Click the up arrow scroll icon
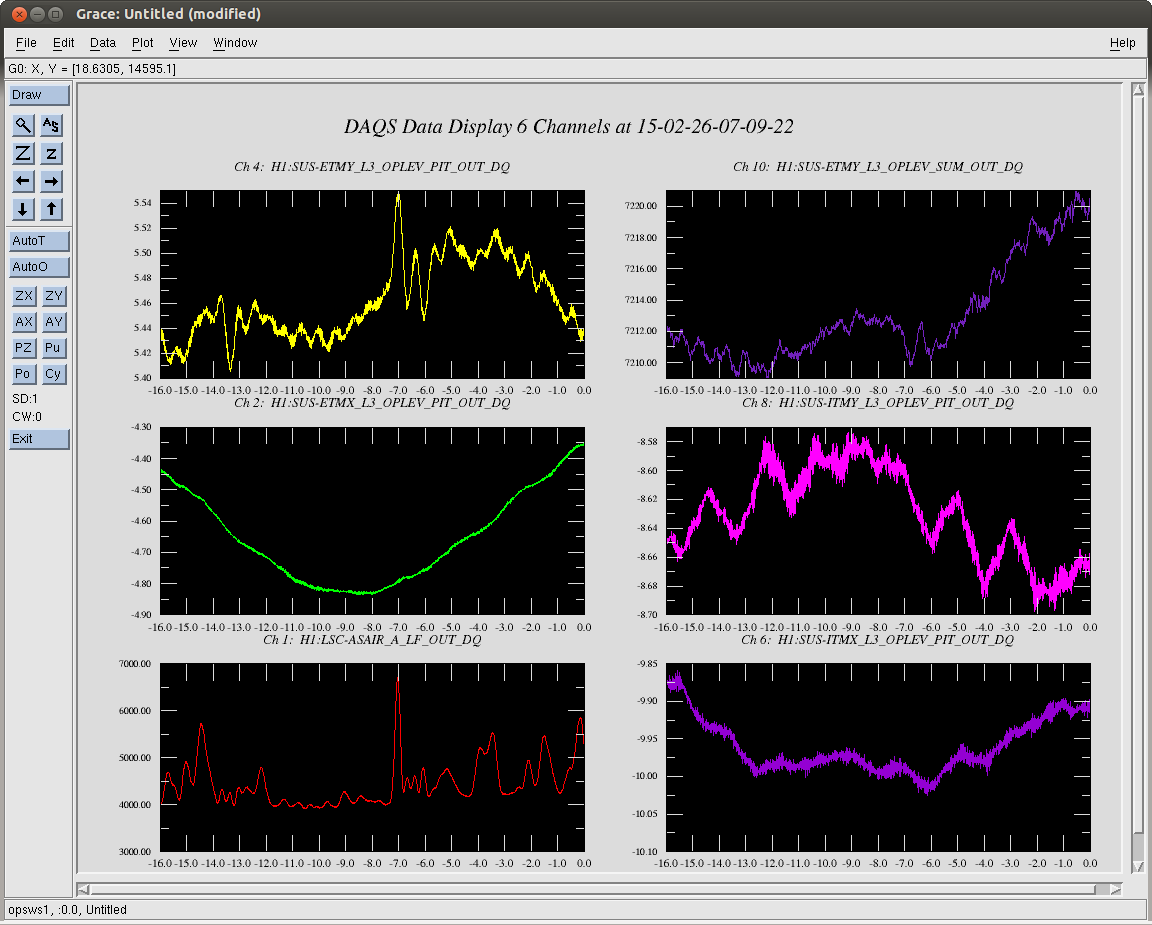1152x925 pixels. coord(51,209)
